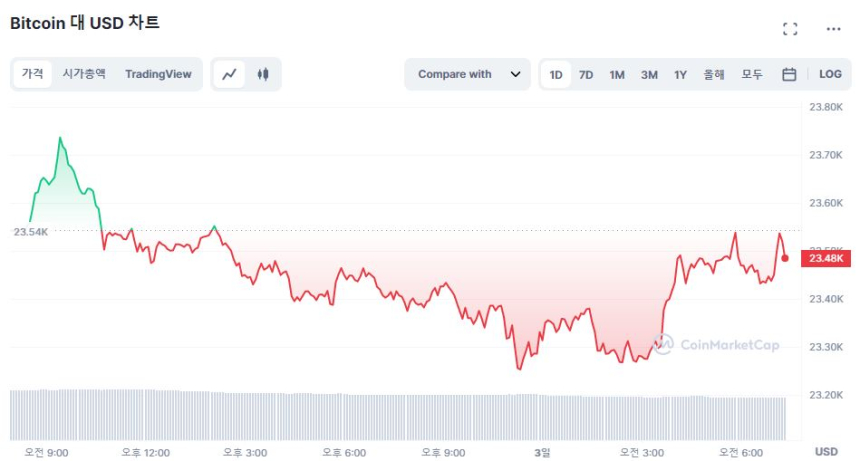Open the calendar date range picker
This screenshot has height=461, width=860.
click(789, 74)
